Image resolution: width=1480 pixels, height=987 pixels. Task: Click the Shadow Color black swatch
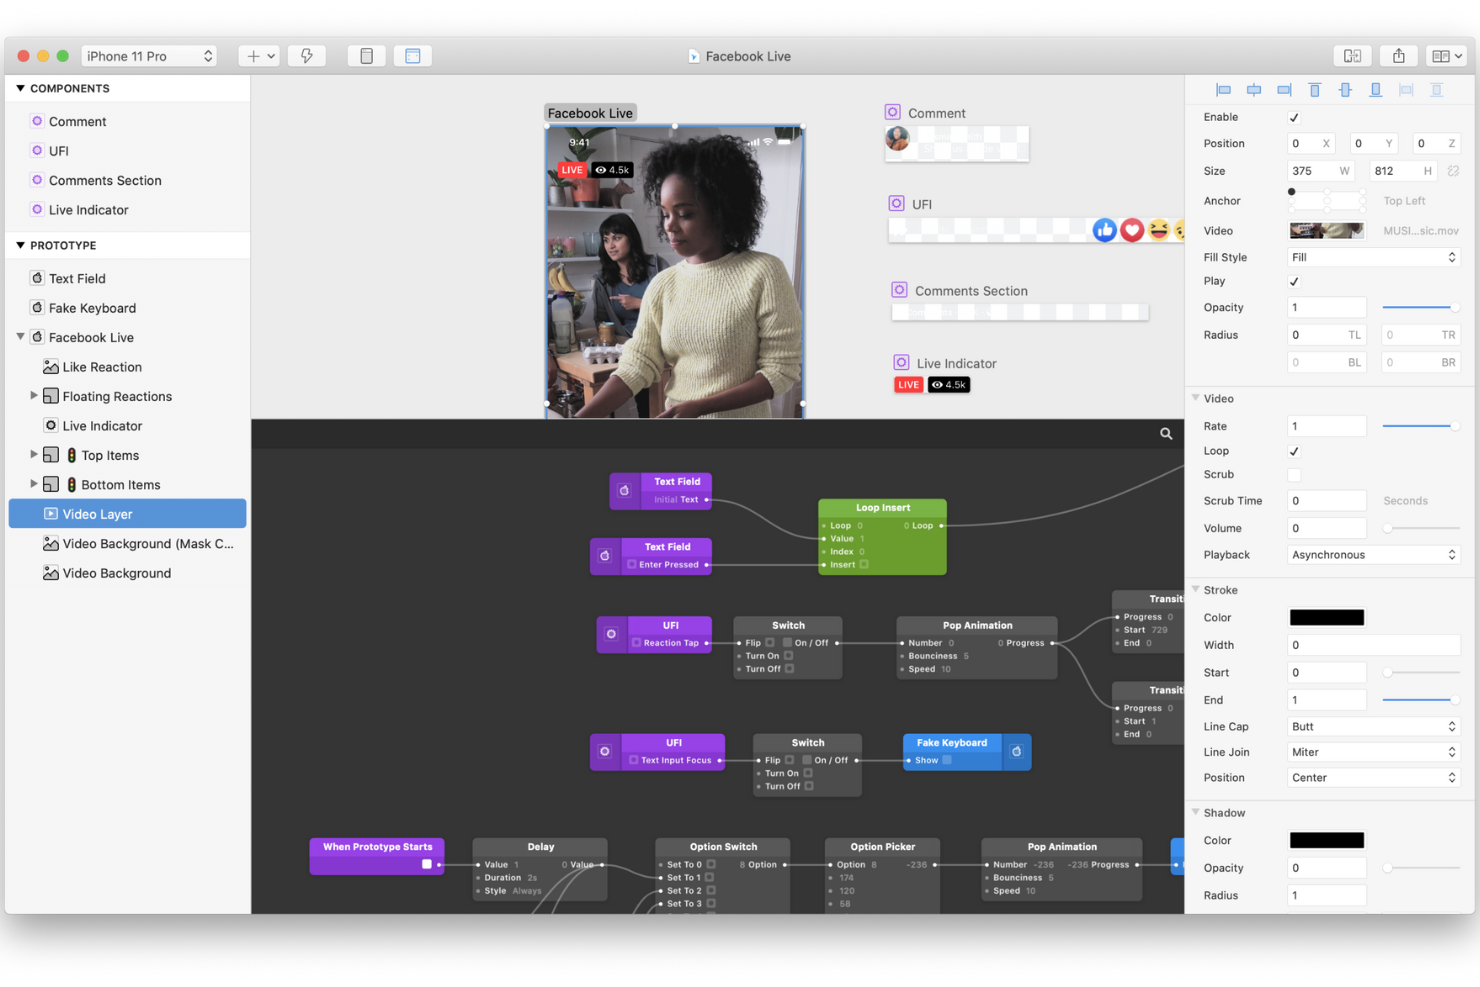click(1327, 841)
